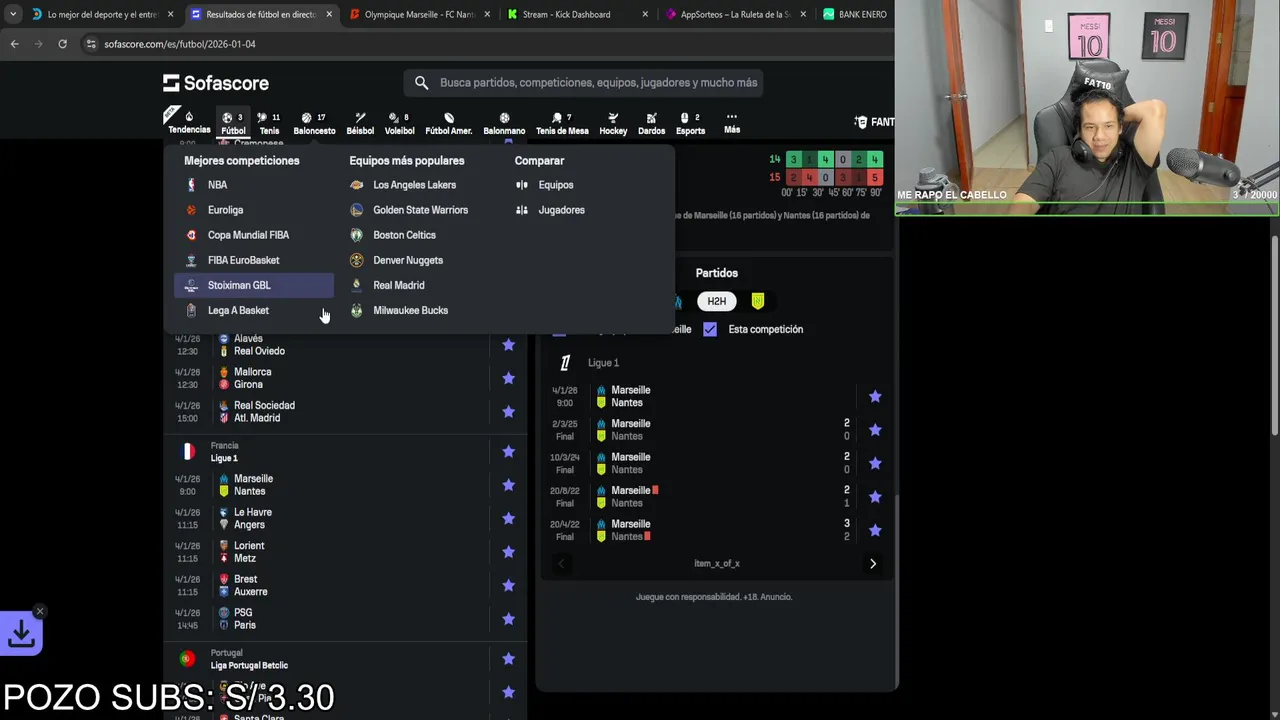
Task: Open Denver Nuggets team page
Action: click(407, 260)
